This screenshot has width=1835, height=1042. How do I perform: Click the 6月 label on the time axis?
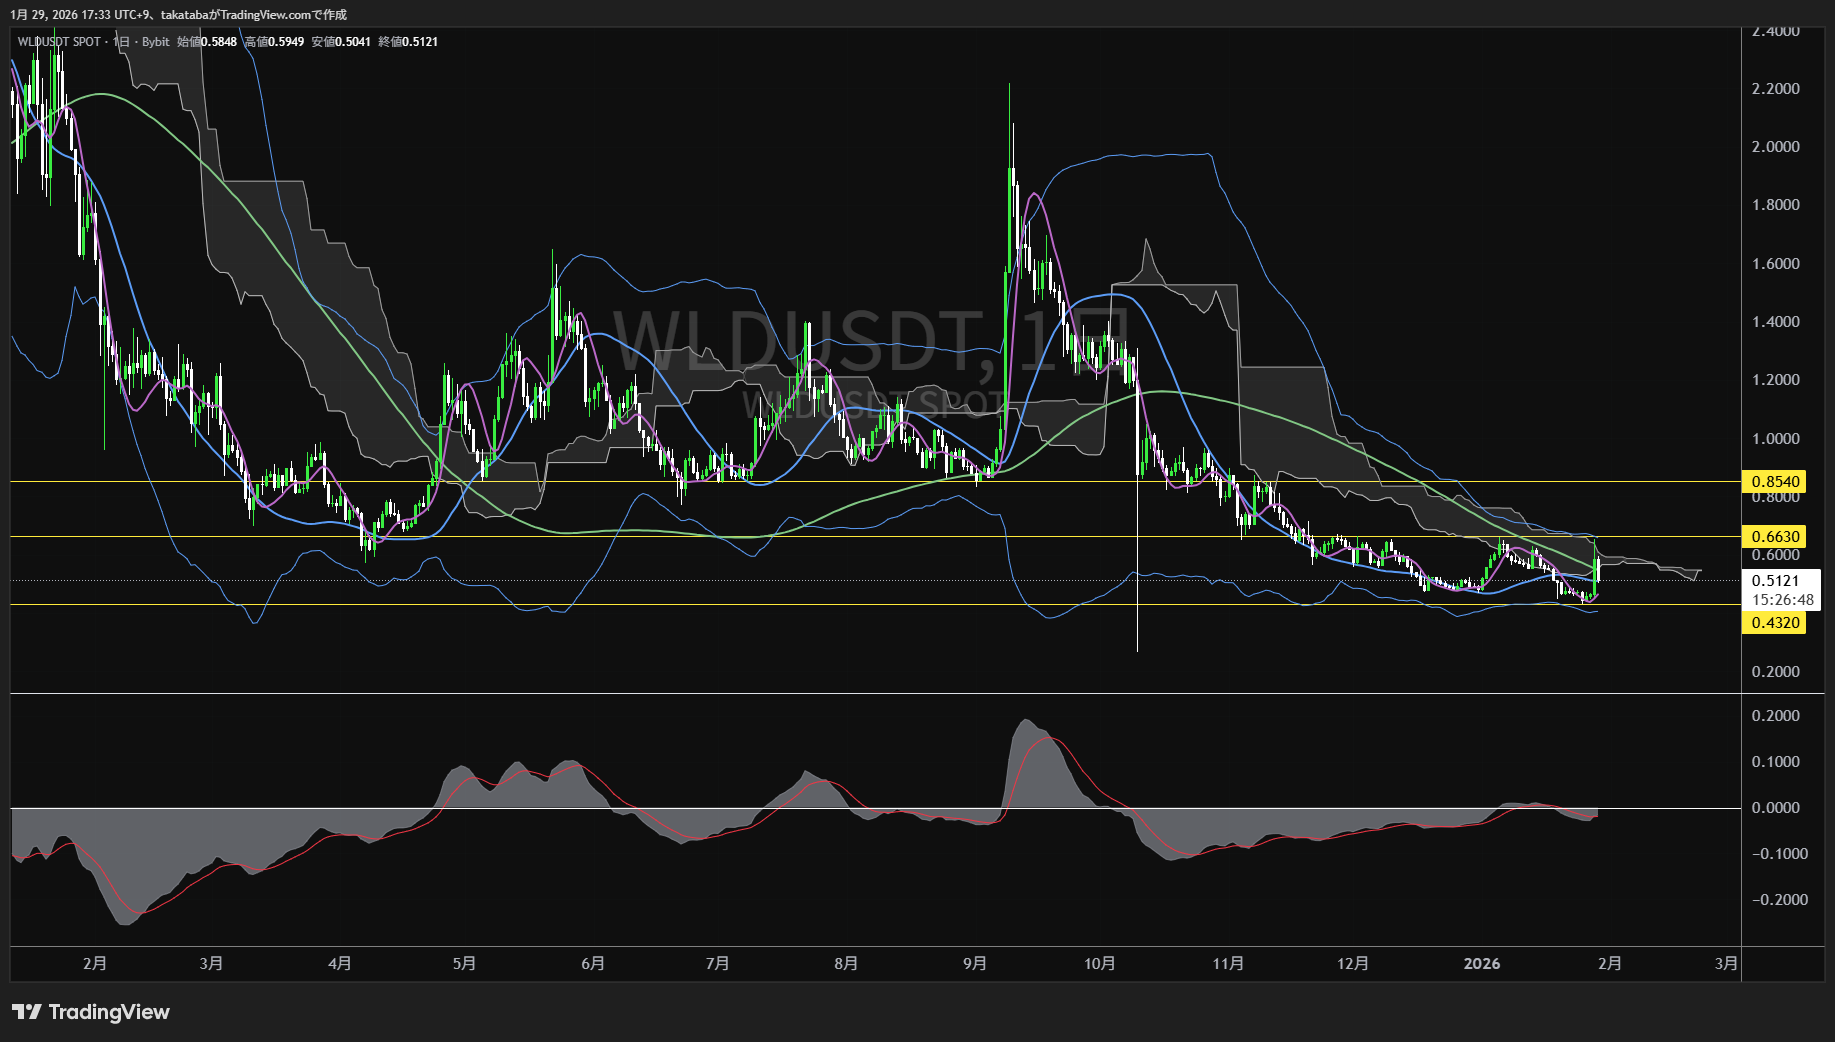pyautogui.click(x=593, y=964)
